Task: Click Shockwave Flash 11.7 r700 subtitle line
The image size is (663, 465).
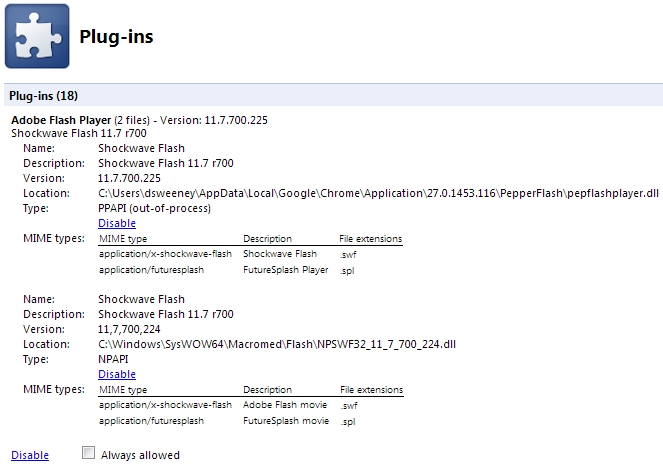Action: (79, 134)
